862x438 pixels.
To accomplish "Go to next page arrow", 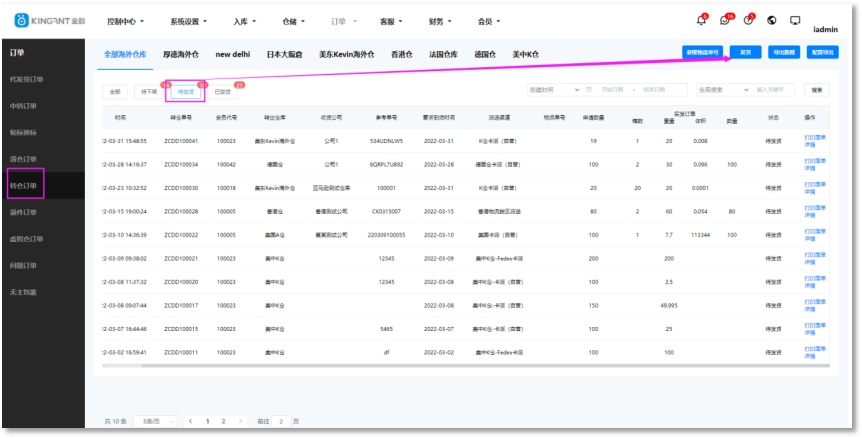I will [x=238, y=422].
